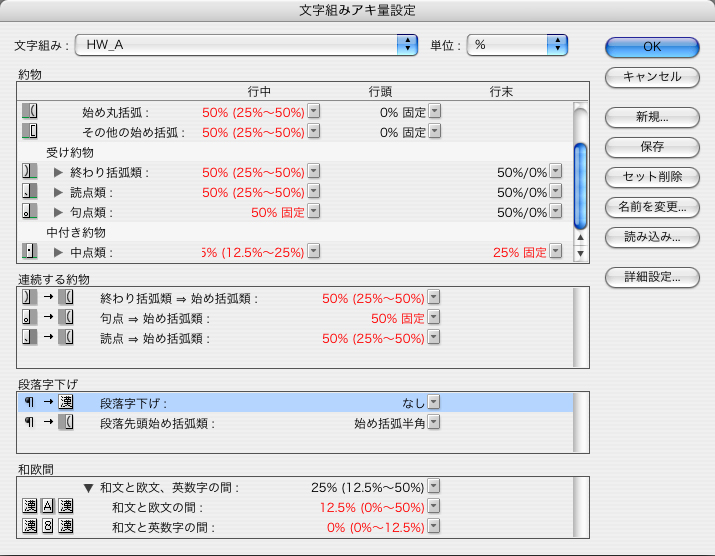
Task: Click the その他の始め括弧 row icon
Action: point(30,131)
